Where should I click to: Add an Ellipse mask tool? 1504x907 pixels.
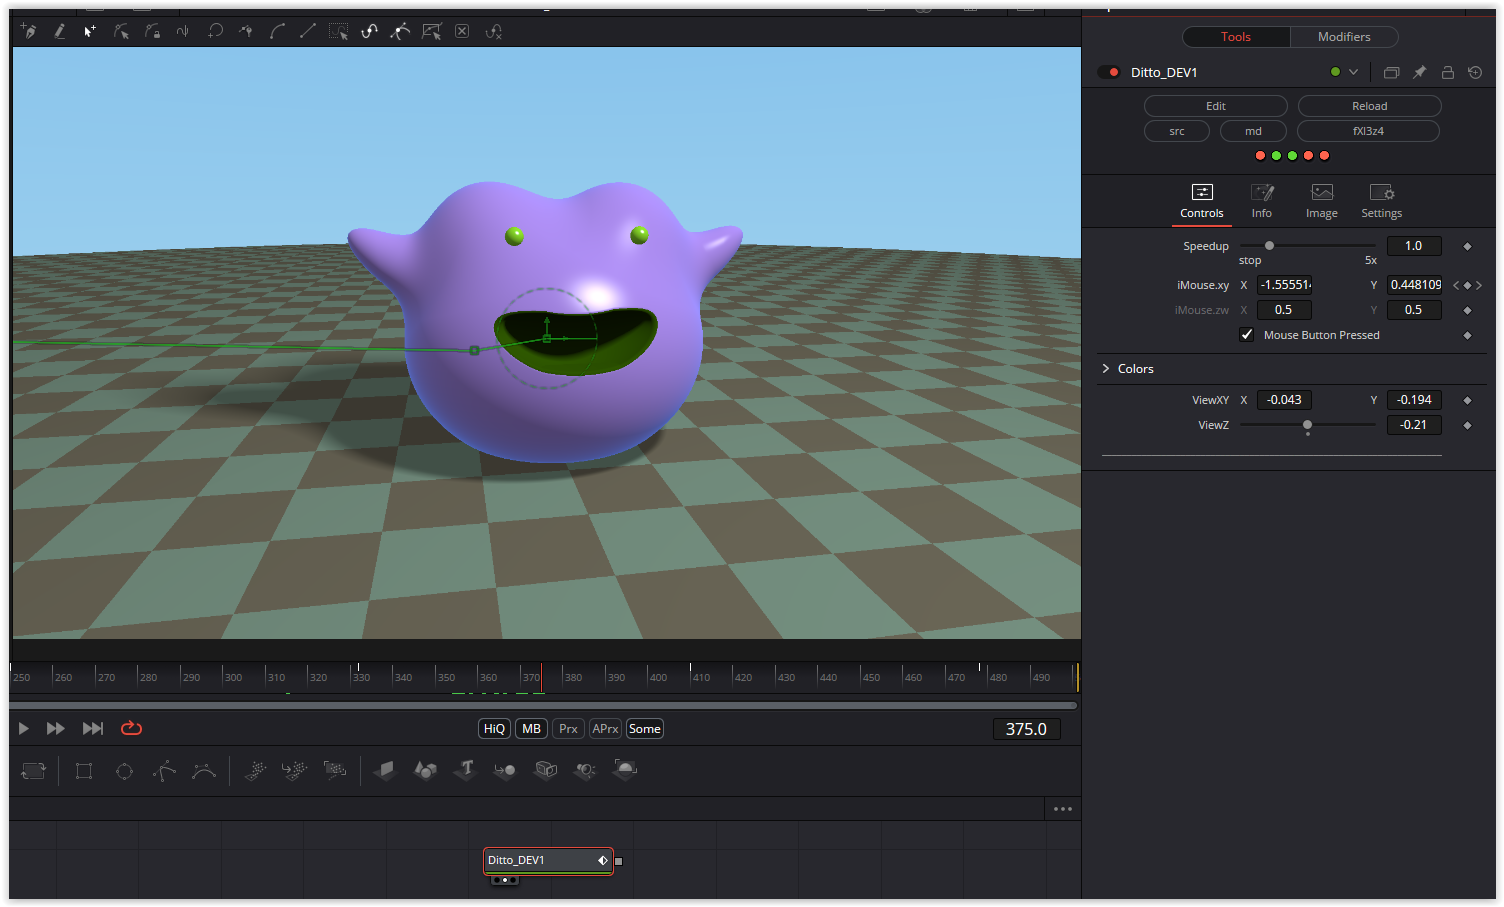tap(124, 771)
